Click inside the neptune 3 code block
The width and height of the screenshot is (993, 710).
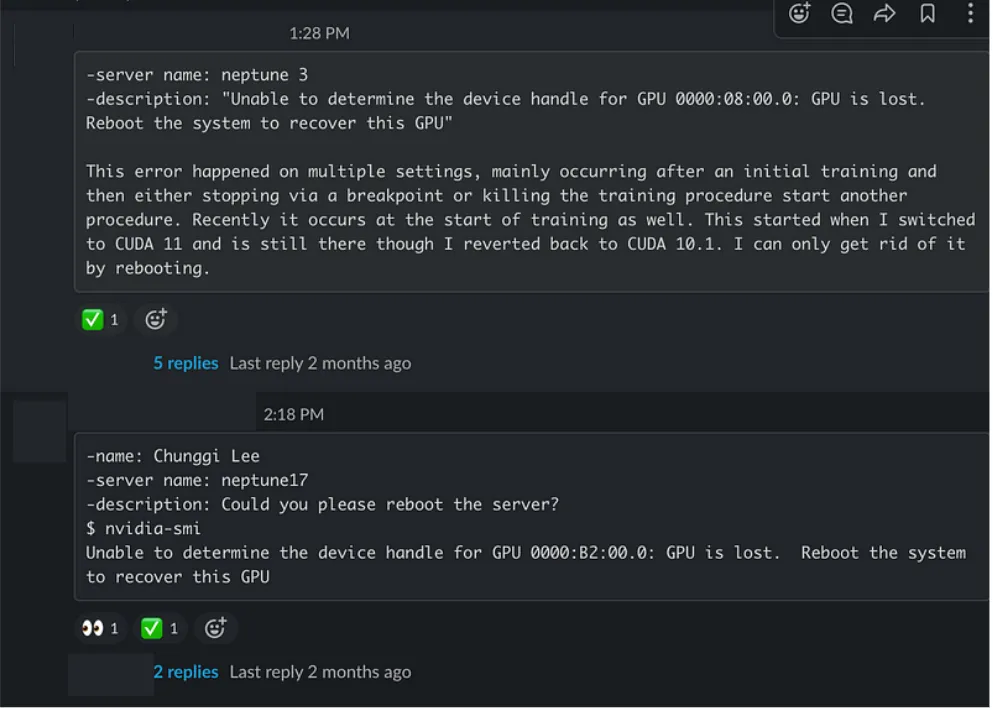(531, 172)
